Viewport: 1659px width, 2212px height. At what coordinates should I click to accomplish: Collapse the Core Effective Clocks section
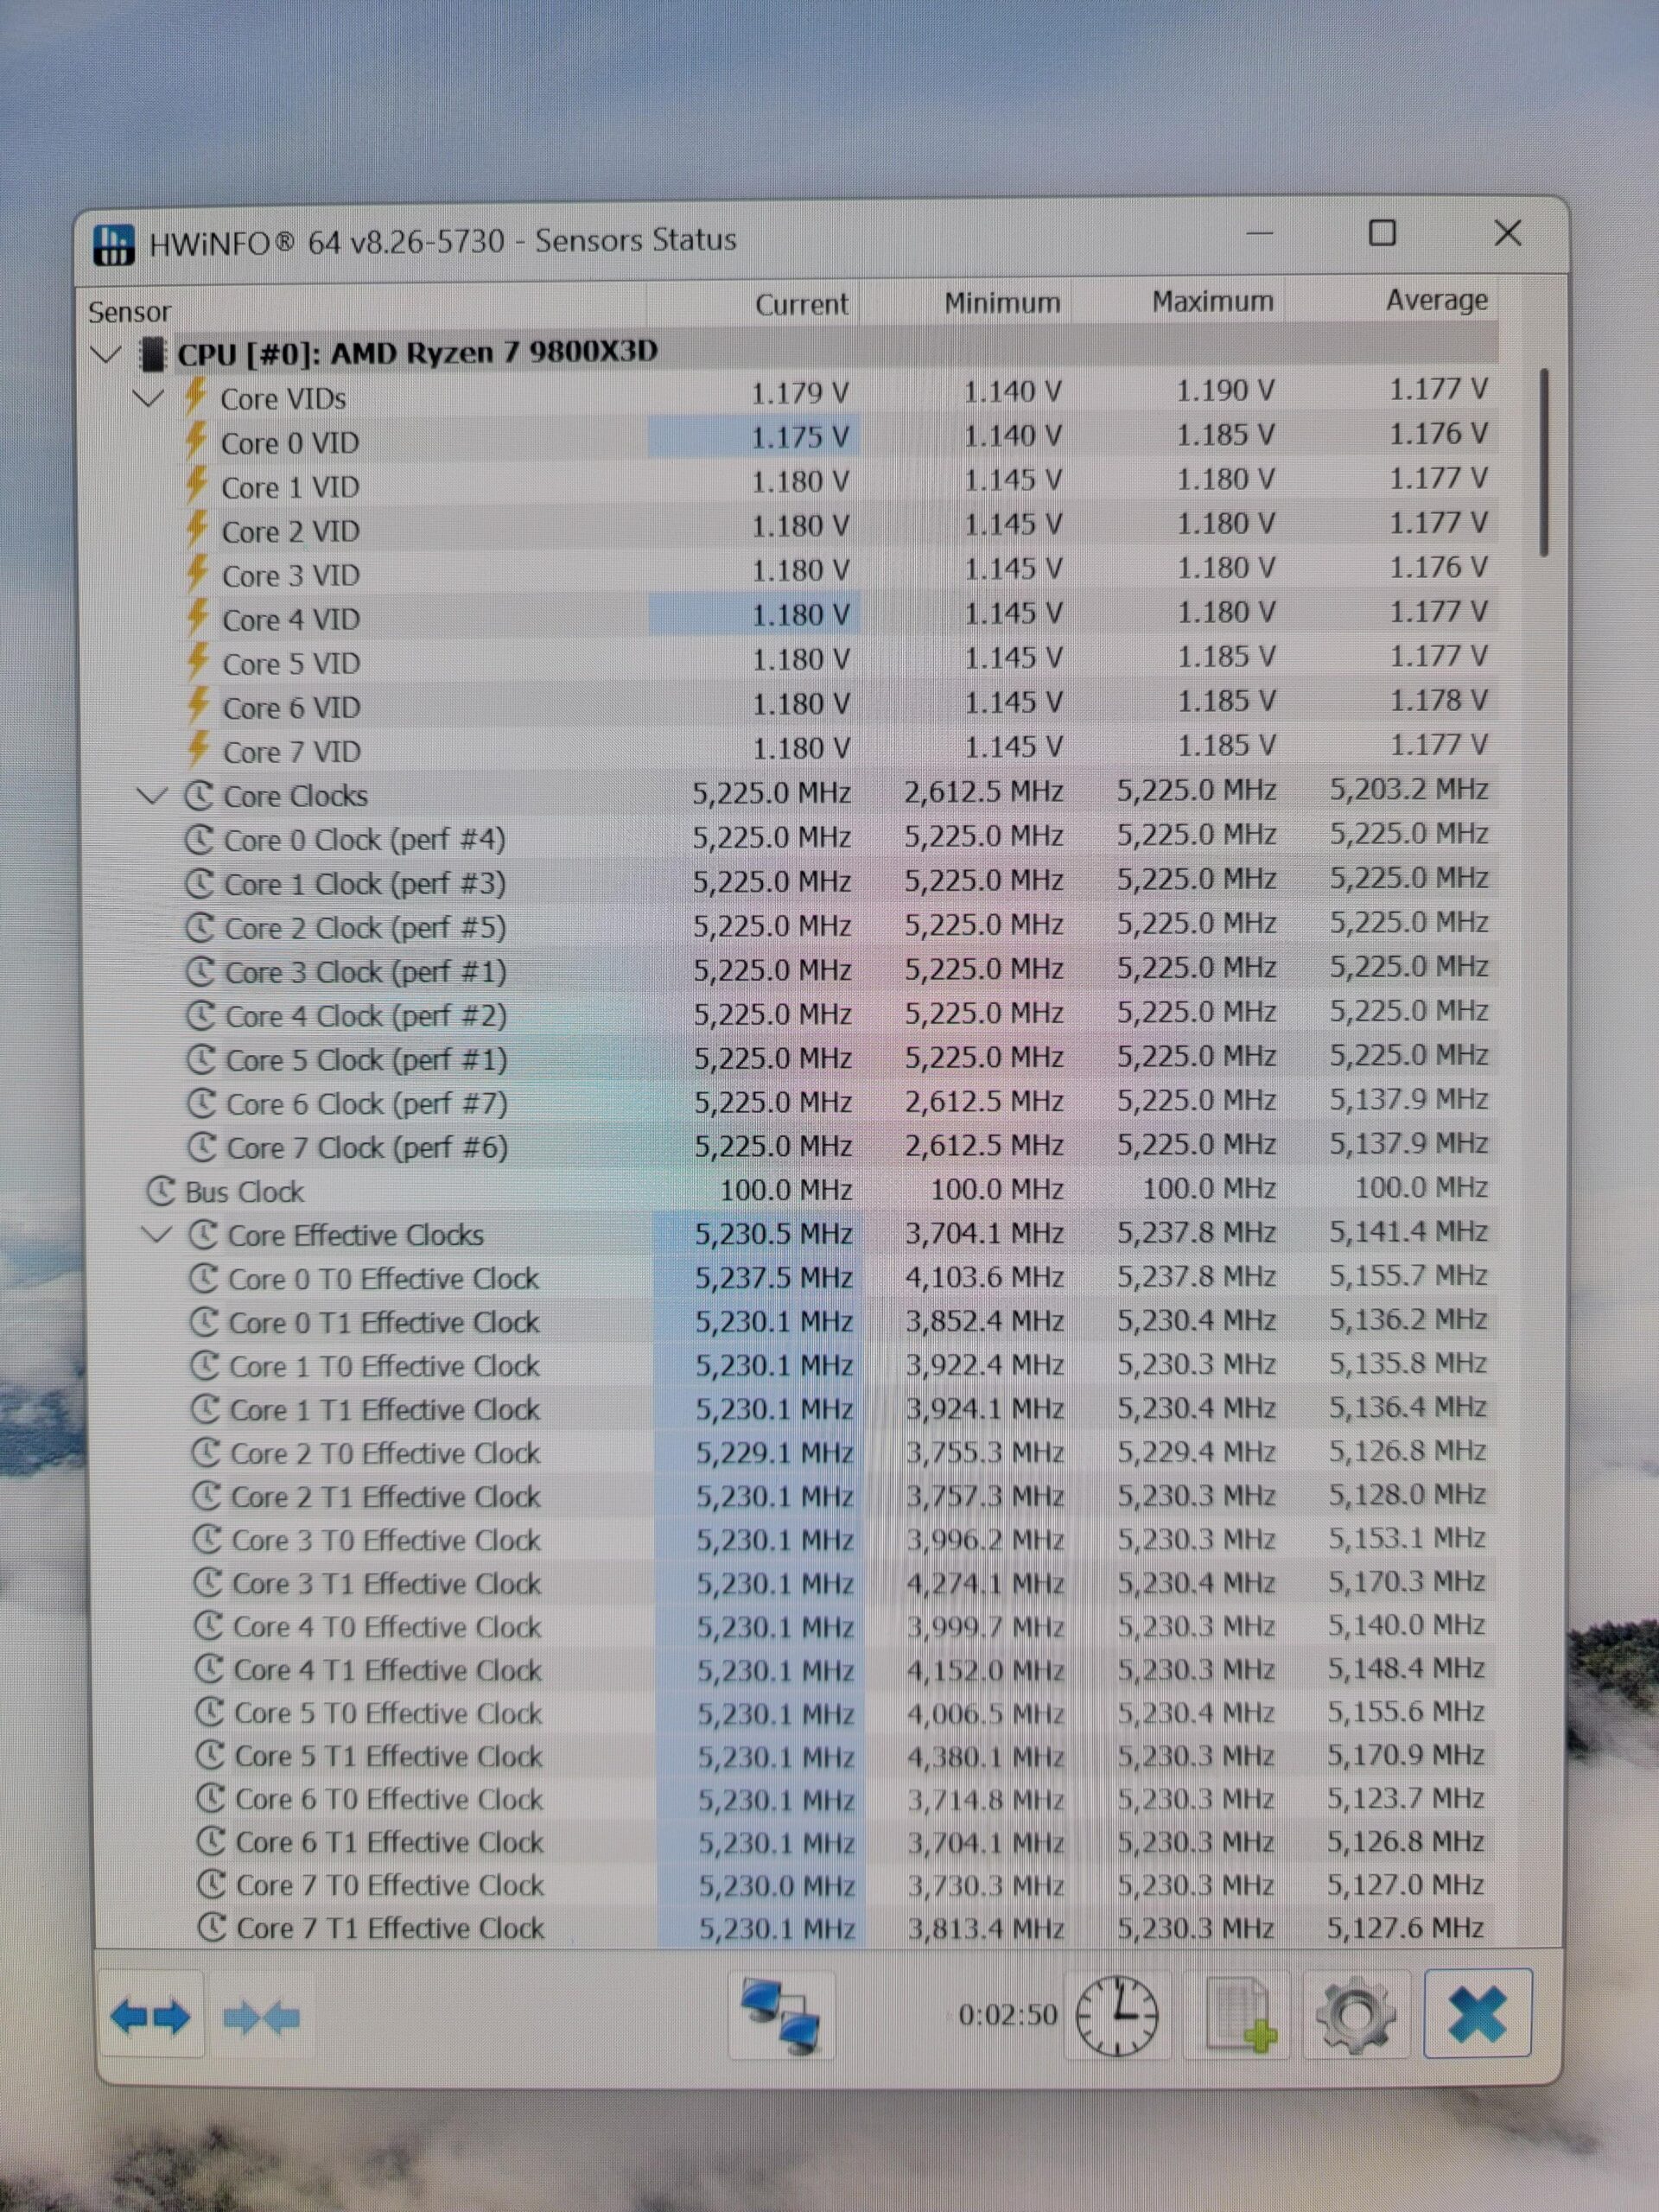(x=156, y=1235)
